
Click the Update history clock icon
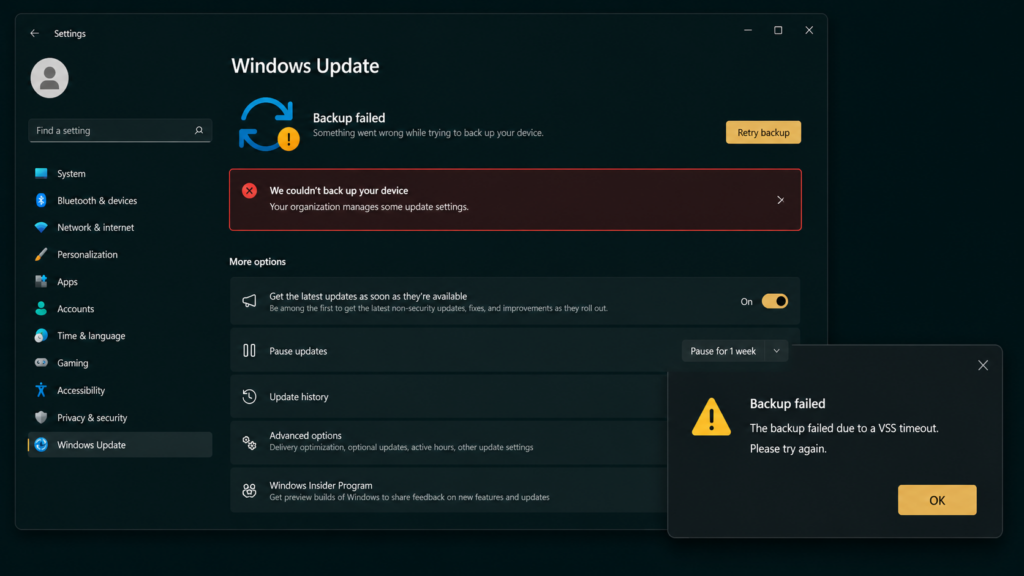point(249,396)
